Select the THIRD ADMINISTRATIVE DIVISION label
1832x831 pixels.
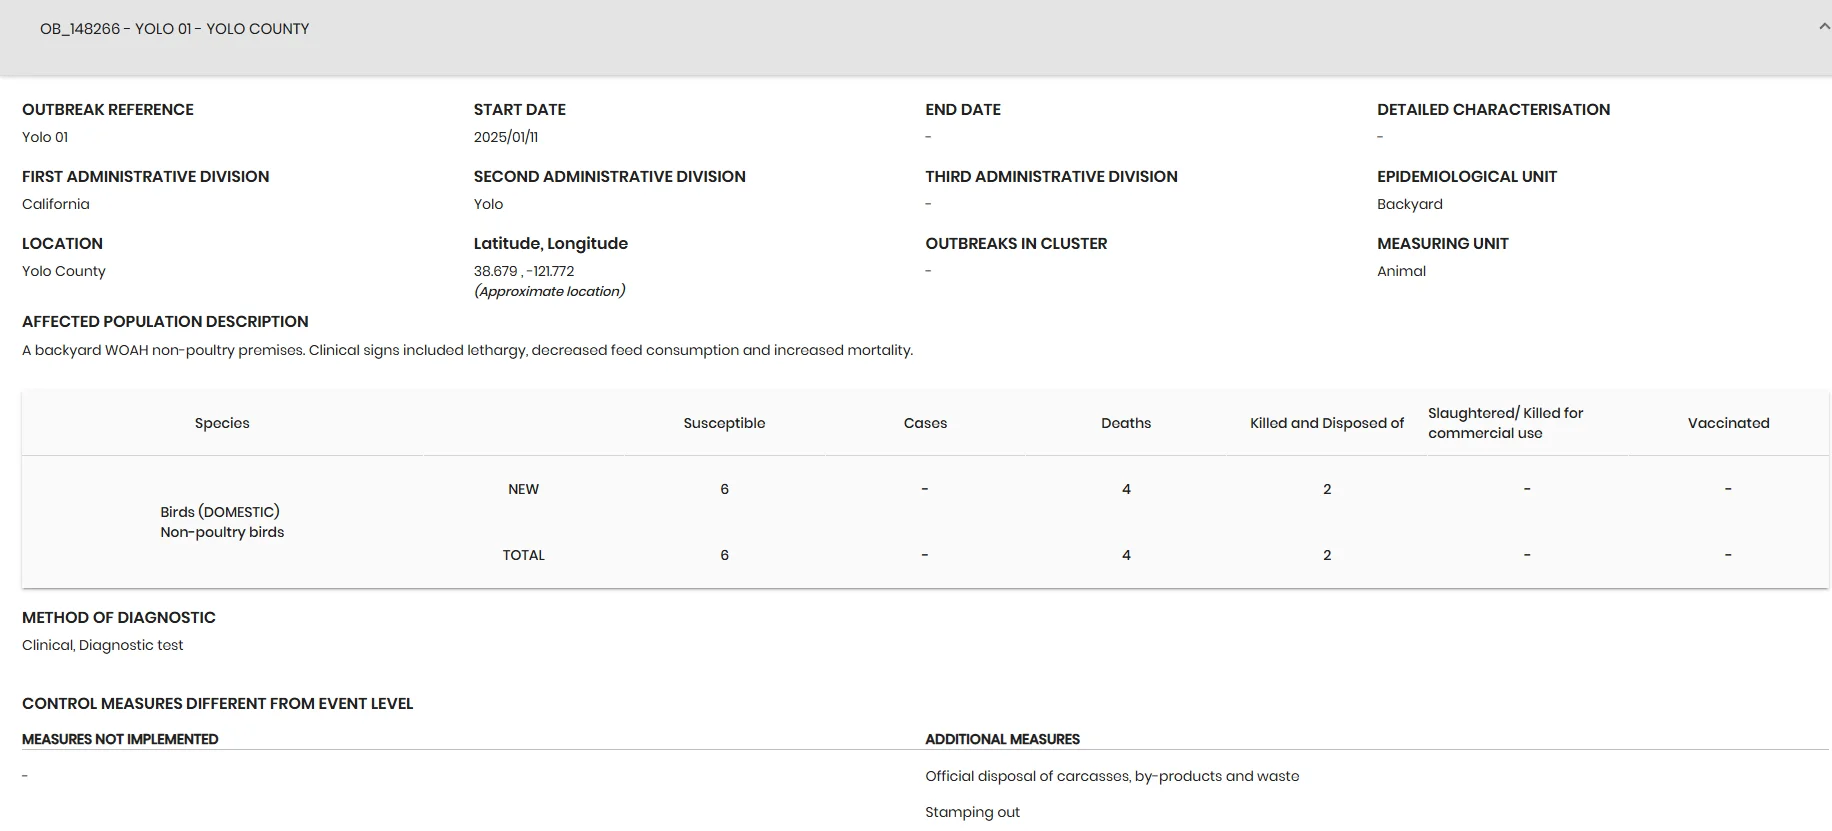pyautogui.click(x=1052, y=177)
